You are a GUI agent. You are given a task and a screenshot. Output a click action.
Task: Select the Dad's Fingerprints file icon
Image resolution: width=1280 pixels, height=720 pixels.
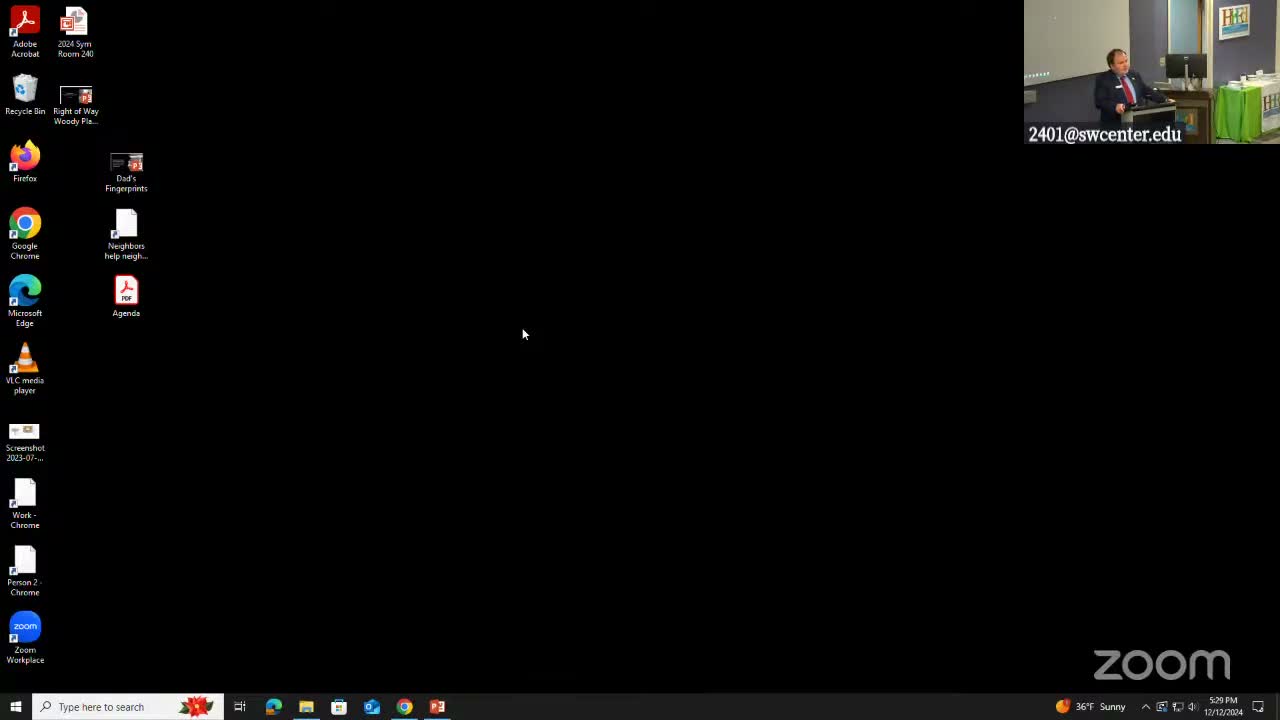point(126,173)
